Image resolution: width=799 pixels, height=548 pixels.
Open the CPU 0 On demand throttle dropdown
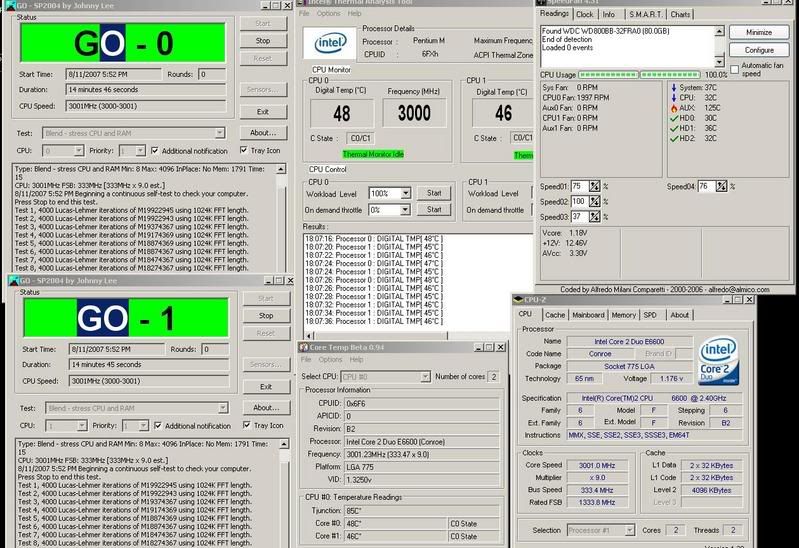pos(403,210)
